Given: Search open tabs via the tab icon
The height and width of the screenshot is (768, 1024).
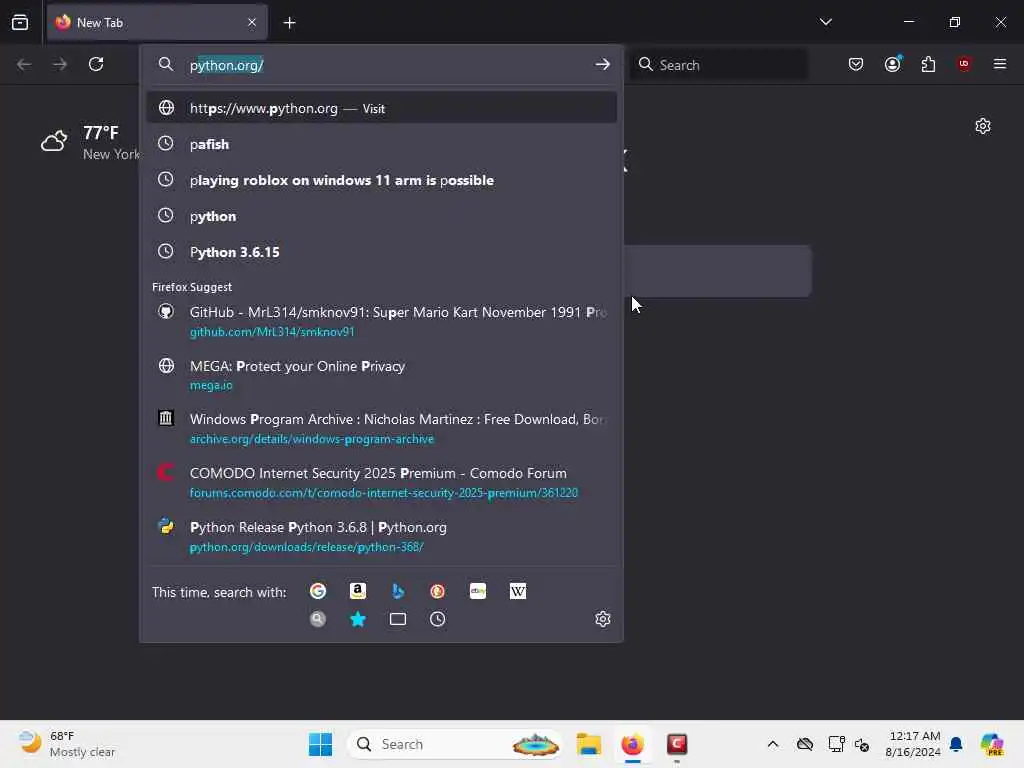Looking at the screenshot, I should coord(398,619).
